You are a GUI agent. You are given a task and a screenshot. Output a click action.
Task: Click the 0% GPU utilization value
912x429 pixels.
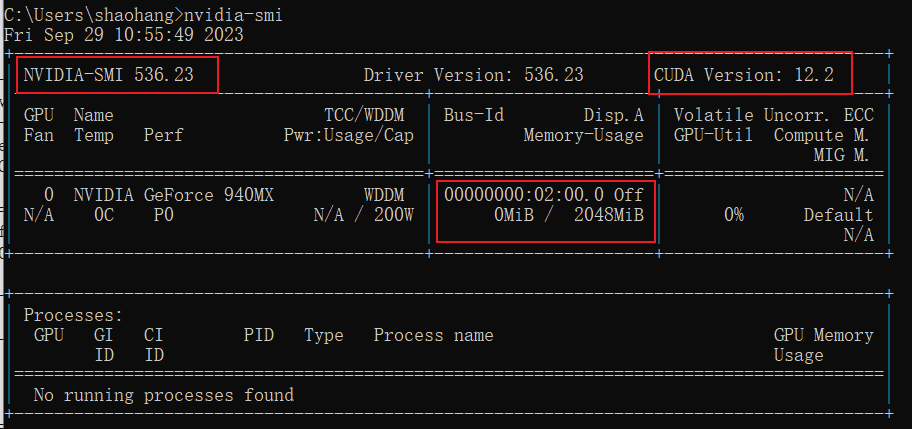point(733,215)
